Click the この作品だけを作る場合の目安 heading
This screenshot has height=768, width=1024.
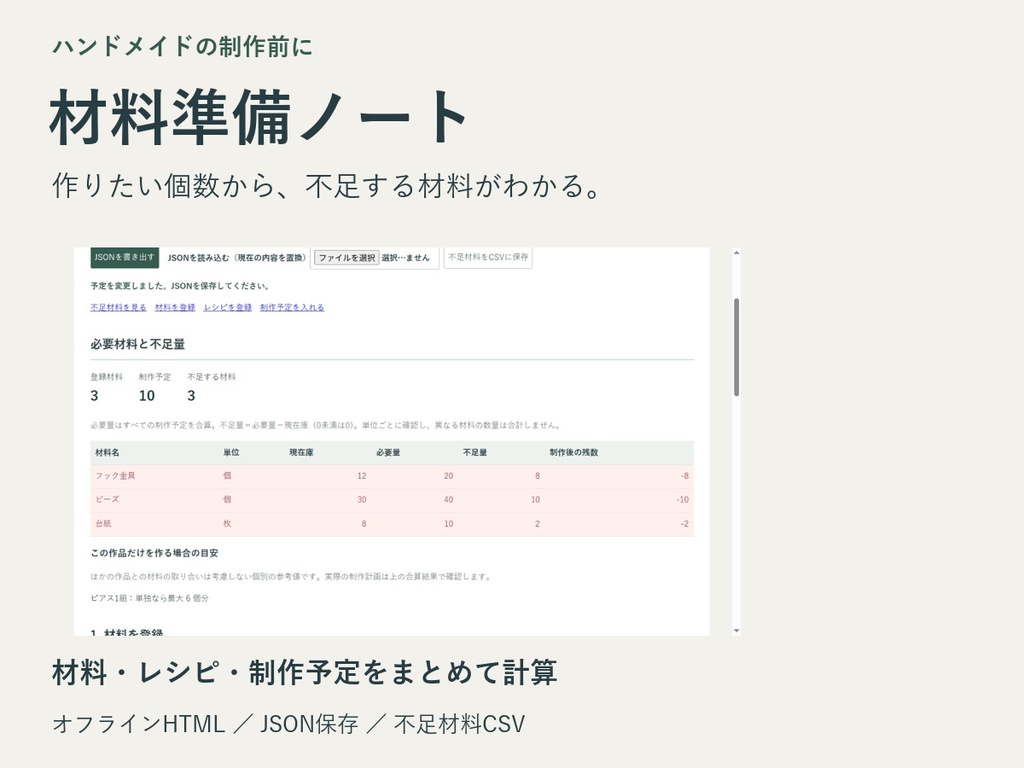tap(154, 553)
